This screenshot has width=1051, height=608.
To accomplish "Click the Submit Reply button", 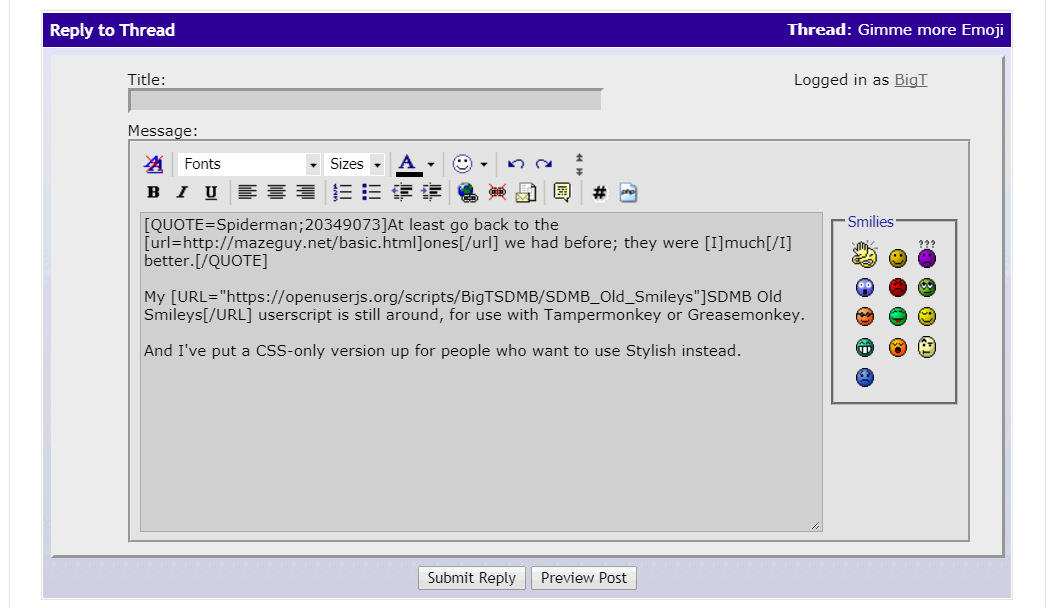I will pyautogui.click(x=472, y=578).
